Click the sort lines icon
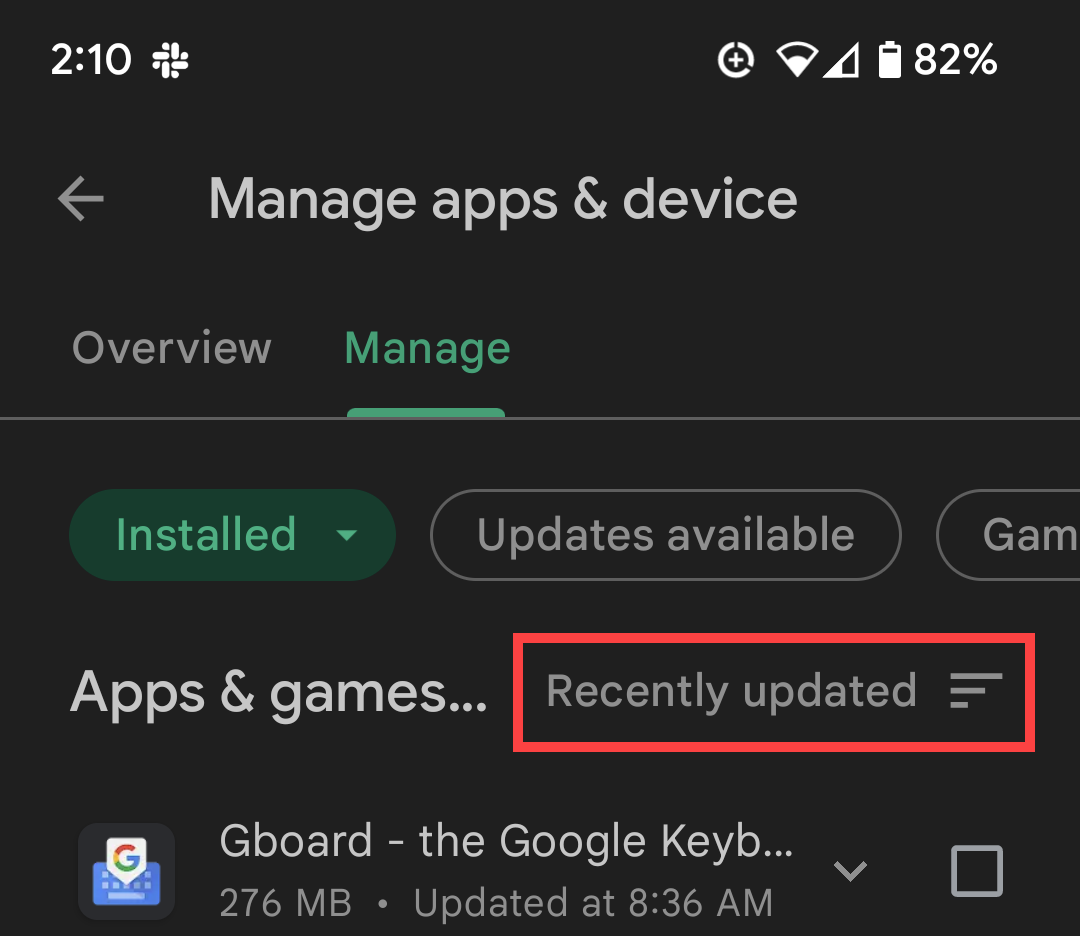1080x936 pixels. [x=975, y=691]
